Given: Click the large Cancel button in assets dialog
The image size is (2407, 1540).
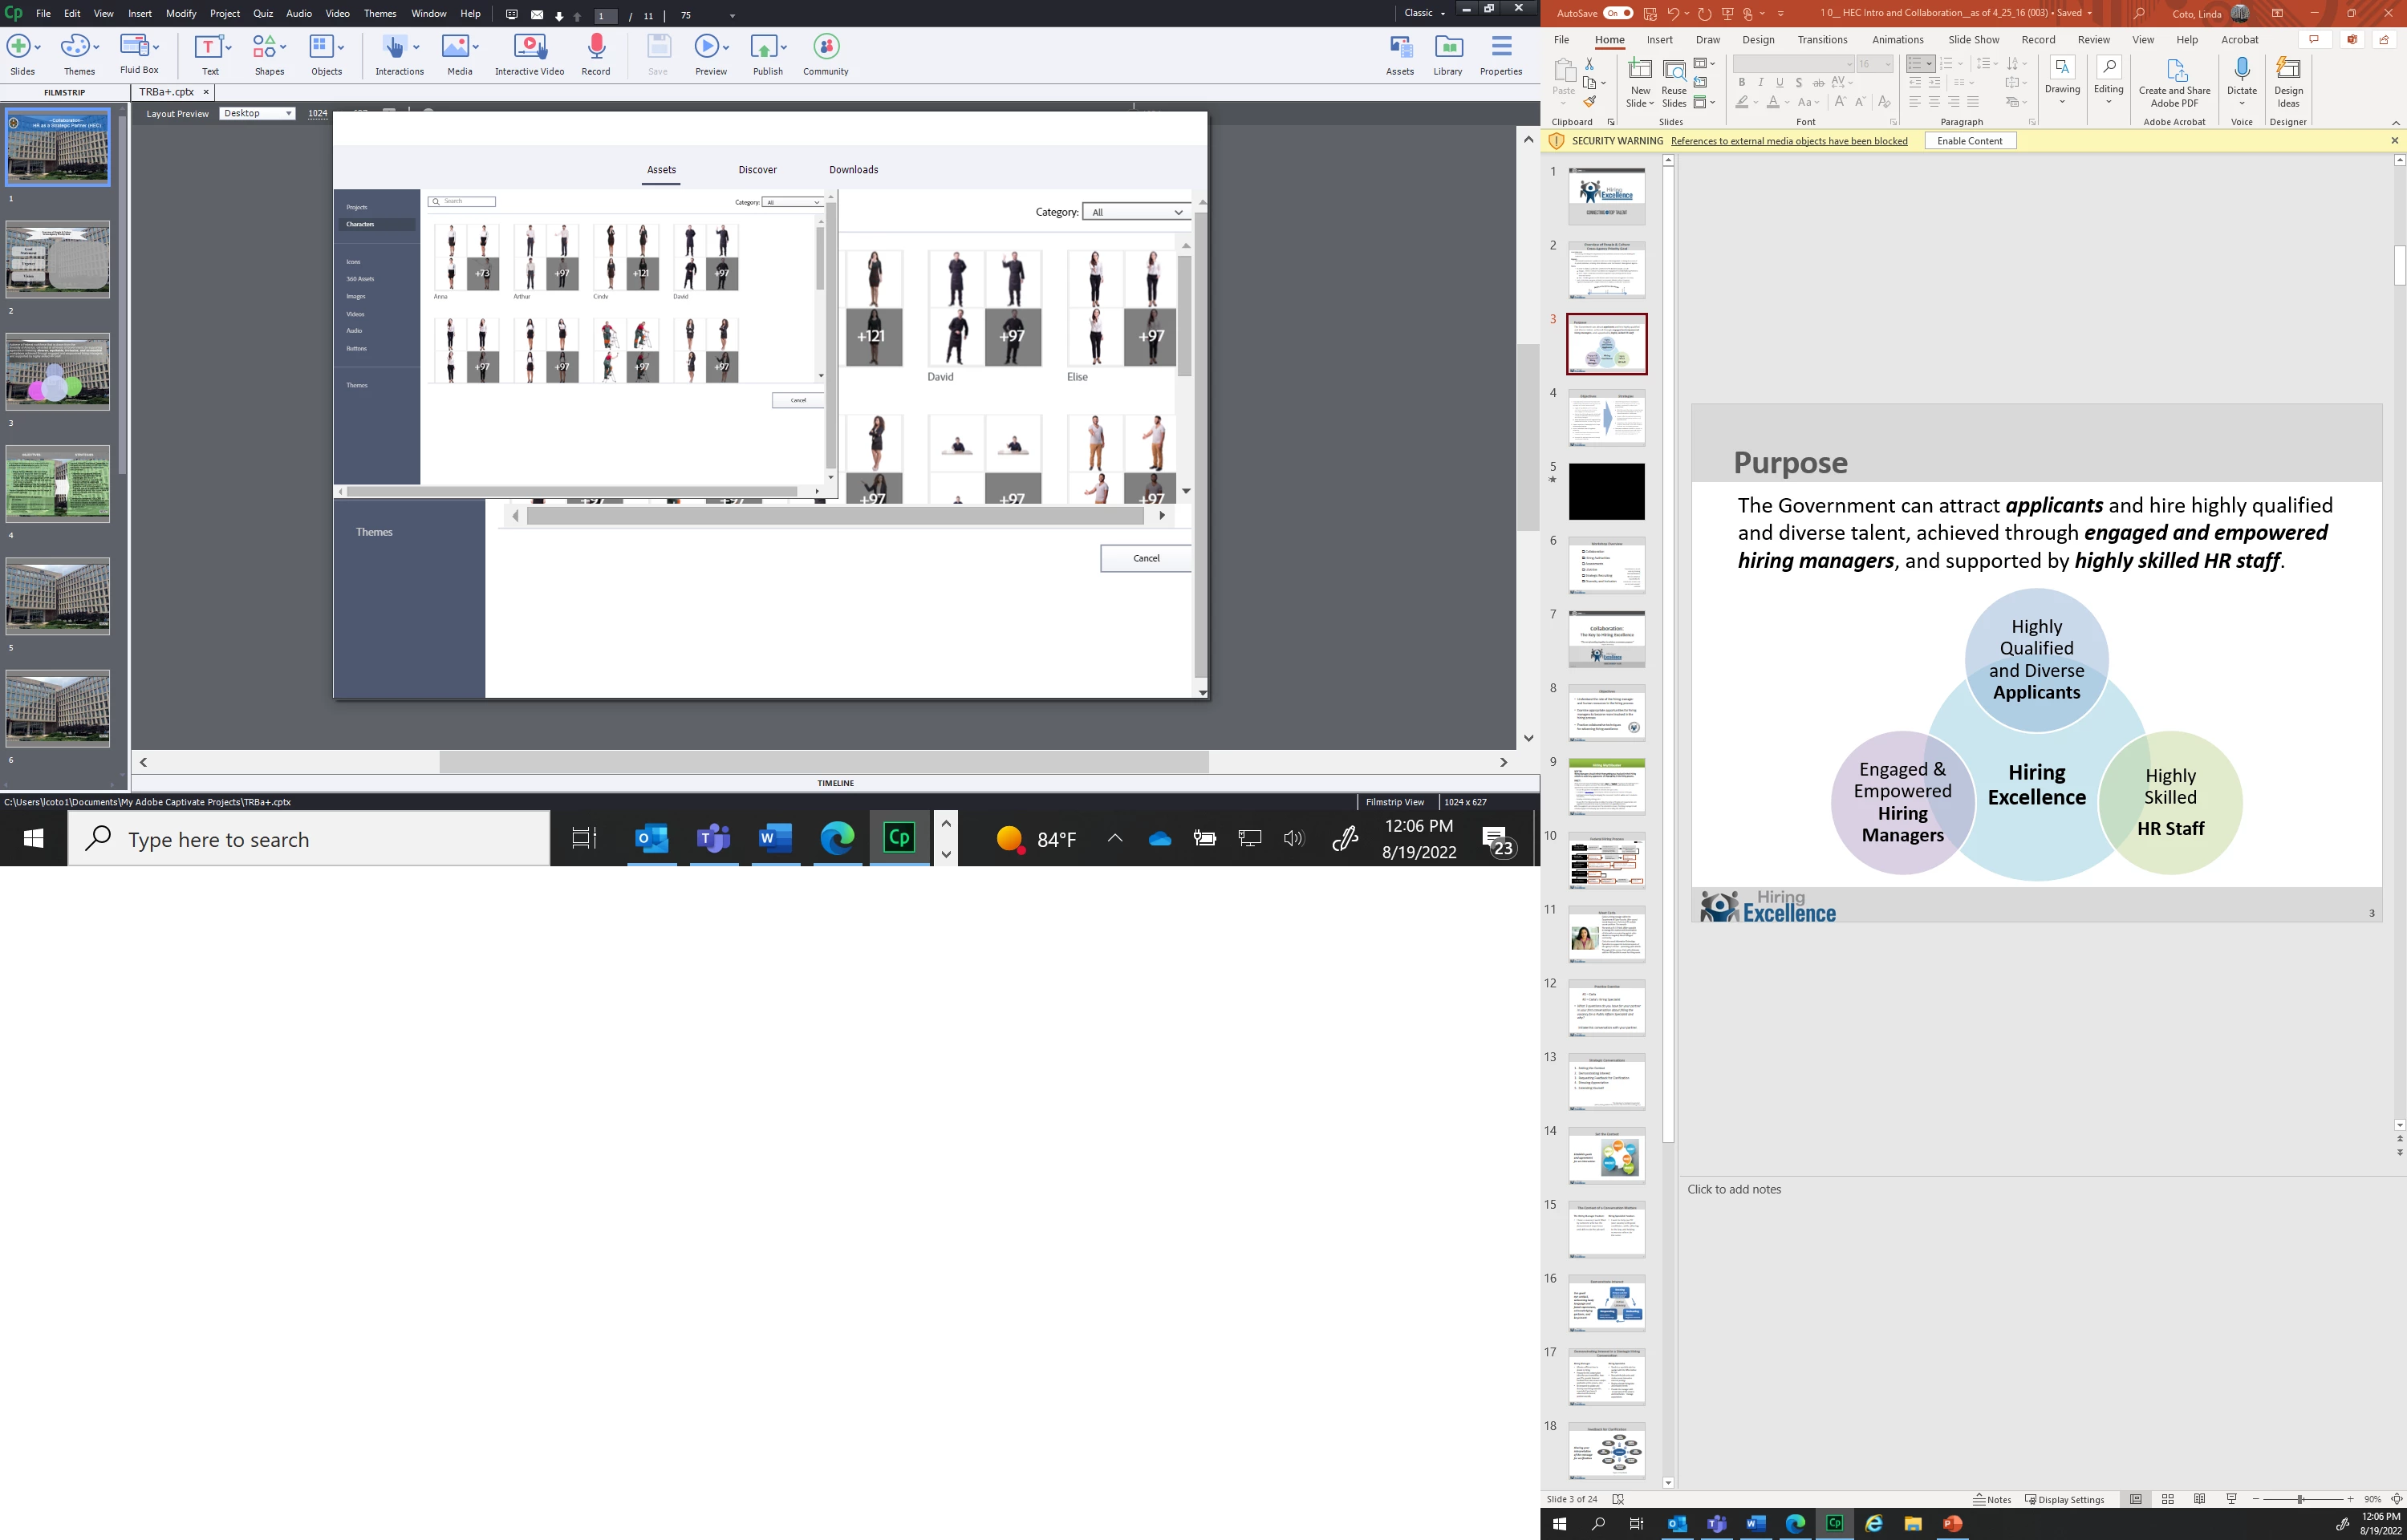Looking at the screenshot, I should pos(1146,558).
